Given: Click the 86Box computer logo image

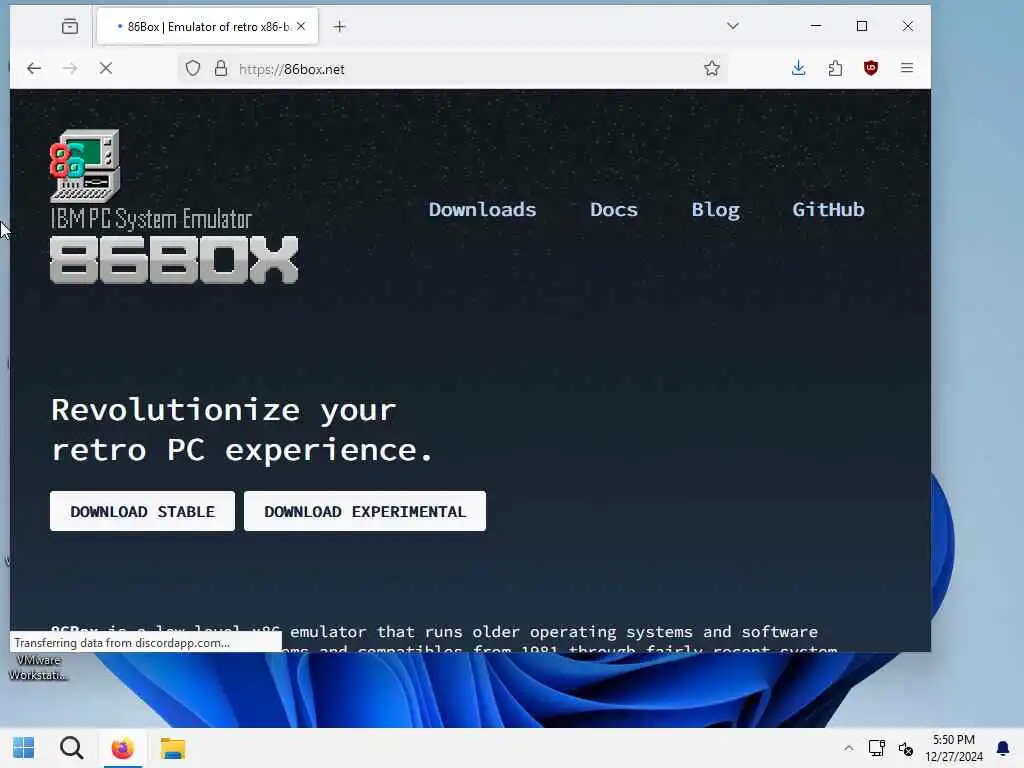Looking at the screenshot, I should click(x=85, y=165).
